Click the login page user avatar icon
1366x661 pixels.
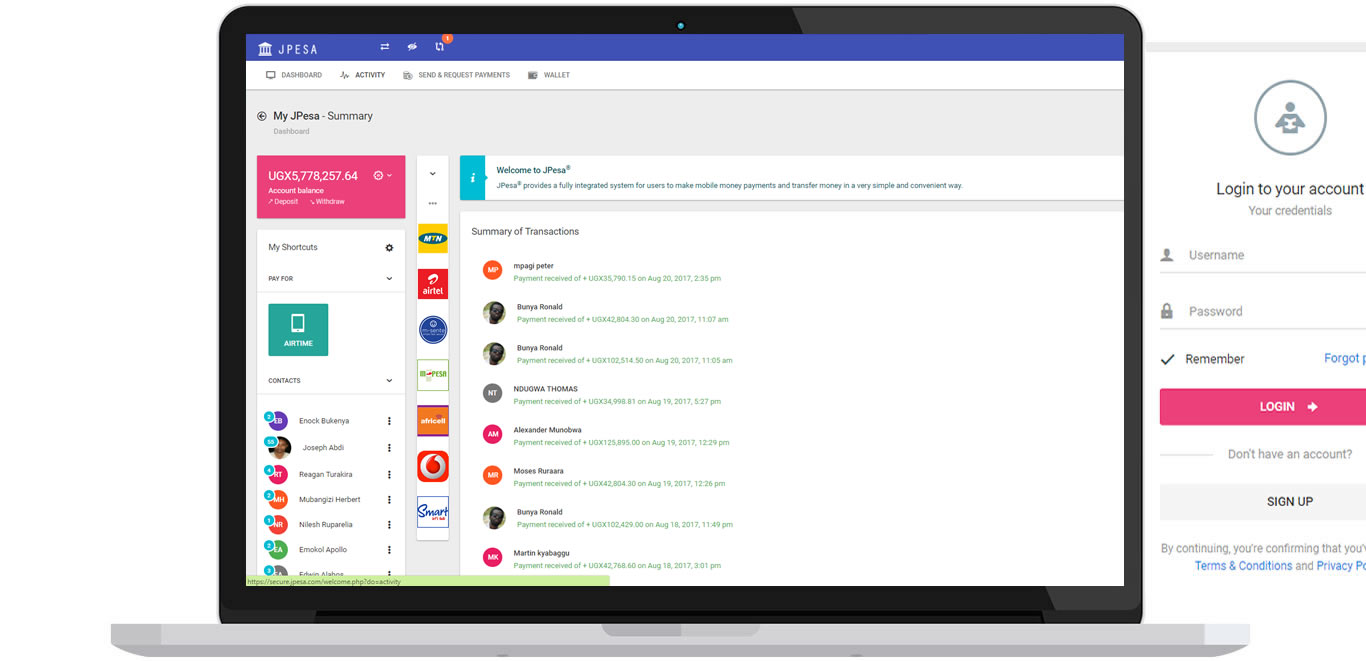[1290, 119]
